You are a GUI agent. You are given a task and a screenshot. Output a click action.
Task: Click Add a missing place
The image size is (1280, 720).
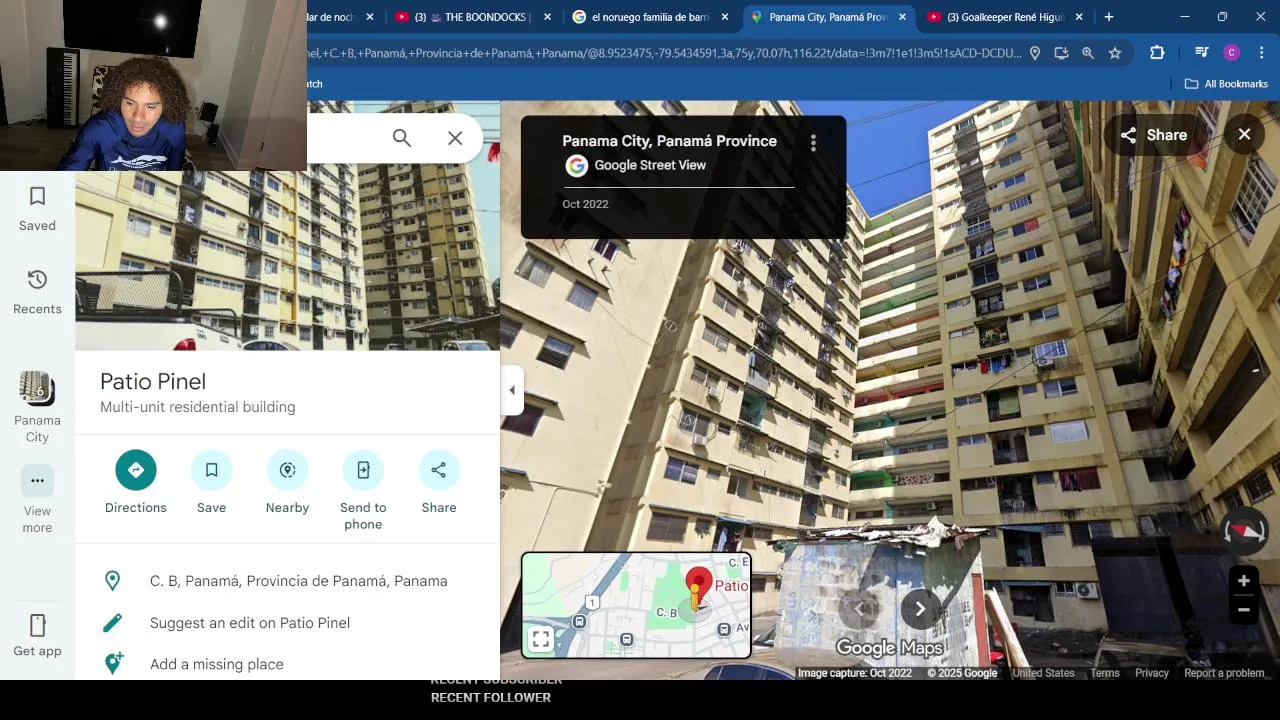coord(287,664)
